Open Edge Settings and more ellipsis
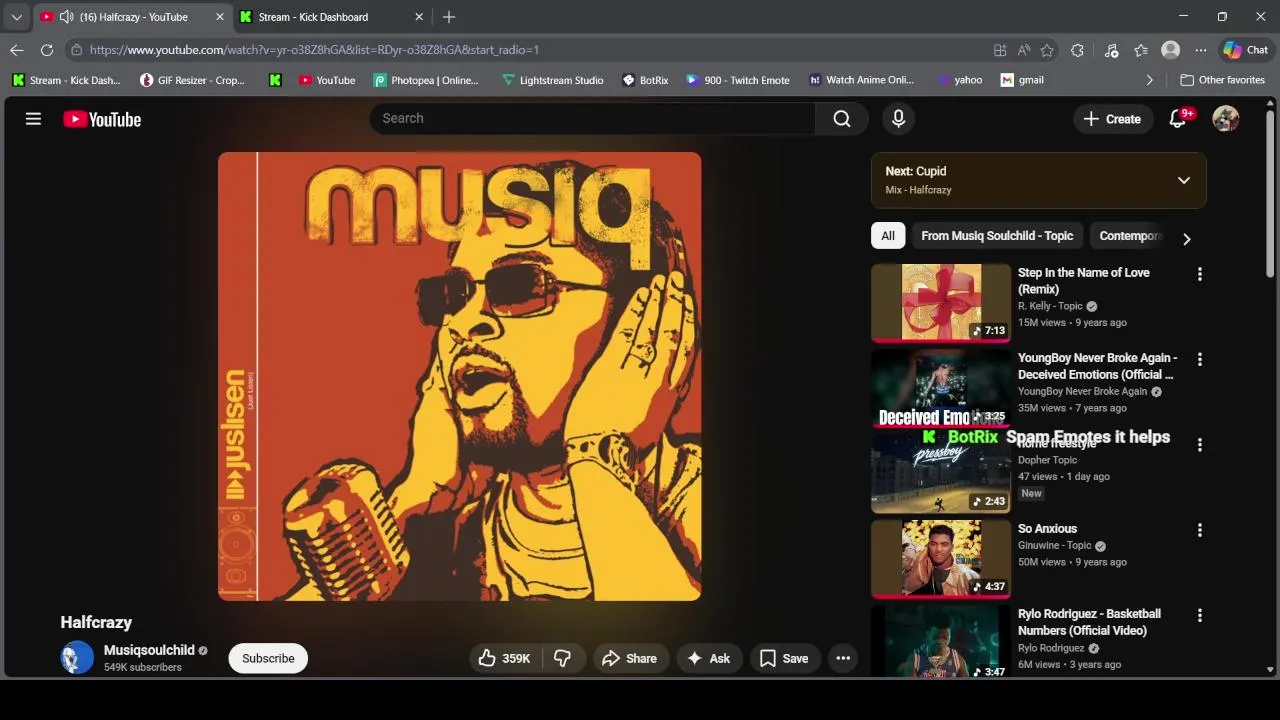Screen dimensions: 1280x720 pos(1201,50)
